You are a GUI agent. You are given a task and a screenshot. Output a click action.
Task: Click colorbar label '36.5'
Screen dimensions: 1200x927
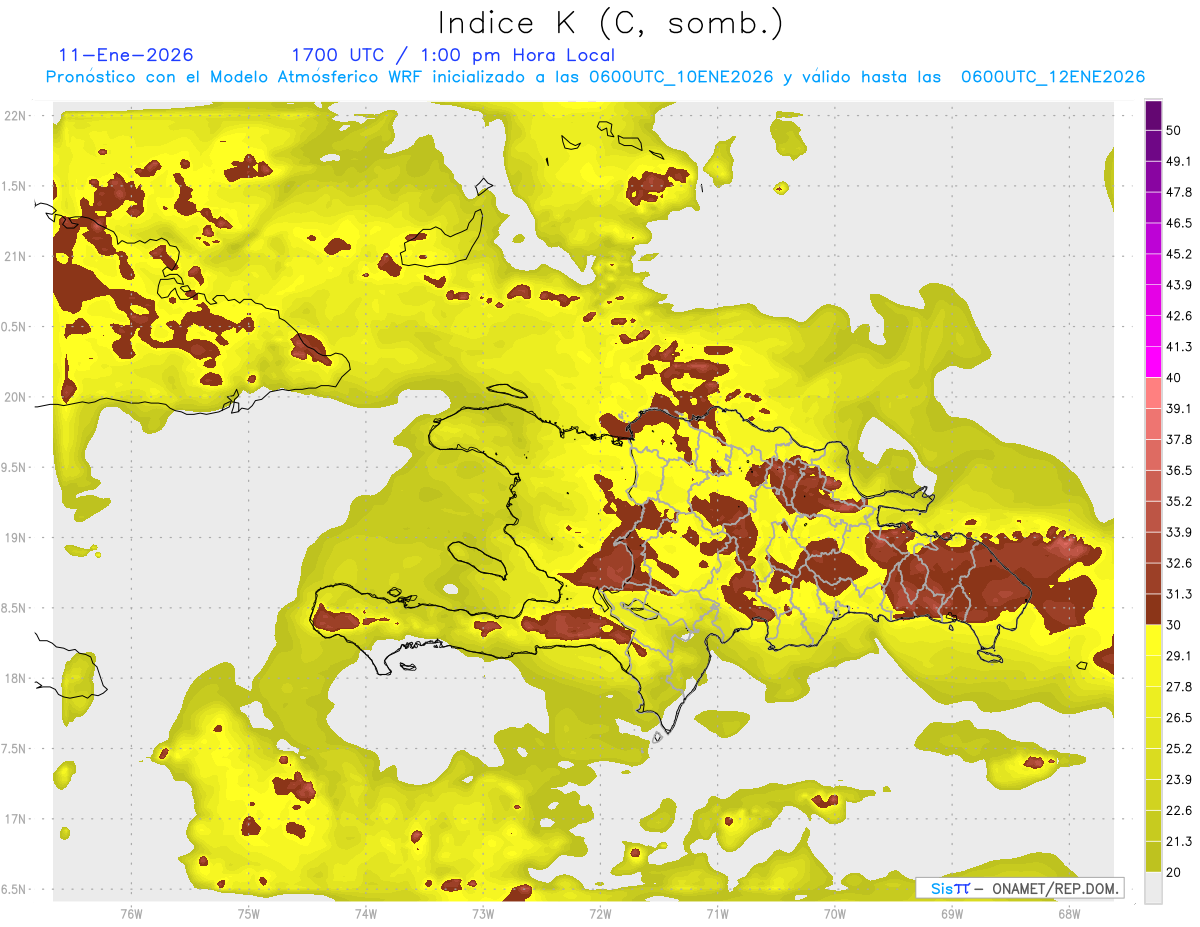click(1179, 470)
